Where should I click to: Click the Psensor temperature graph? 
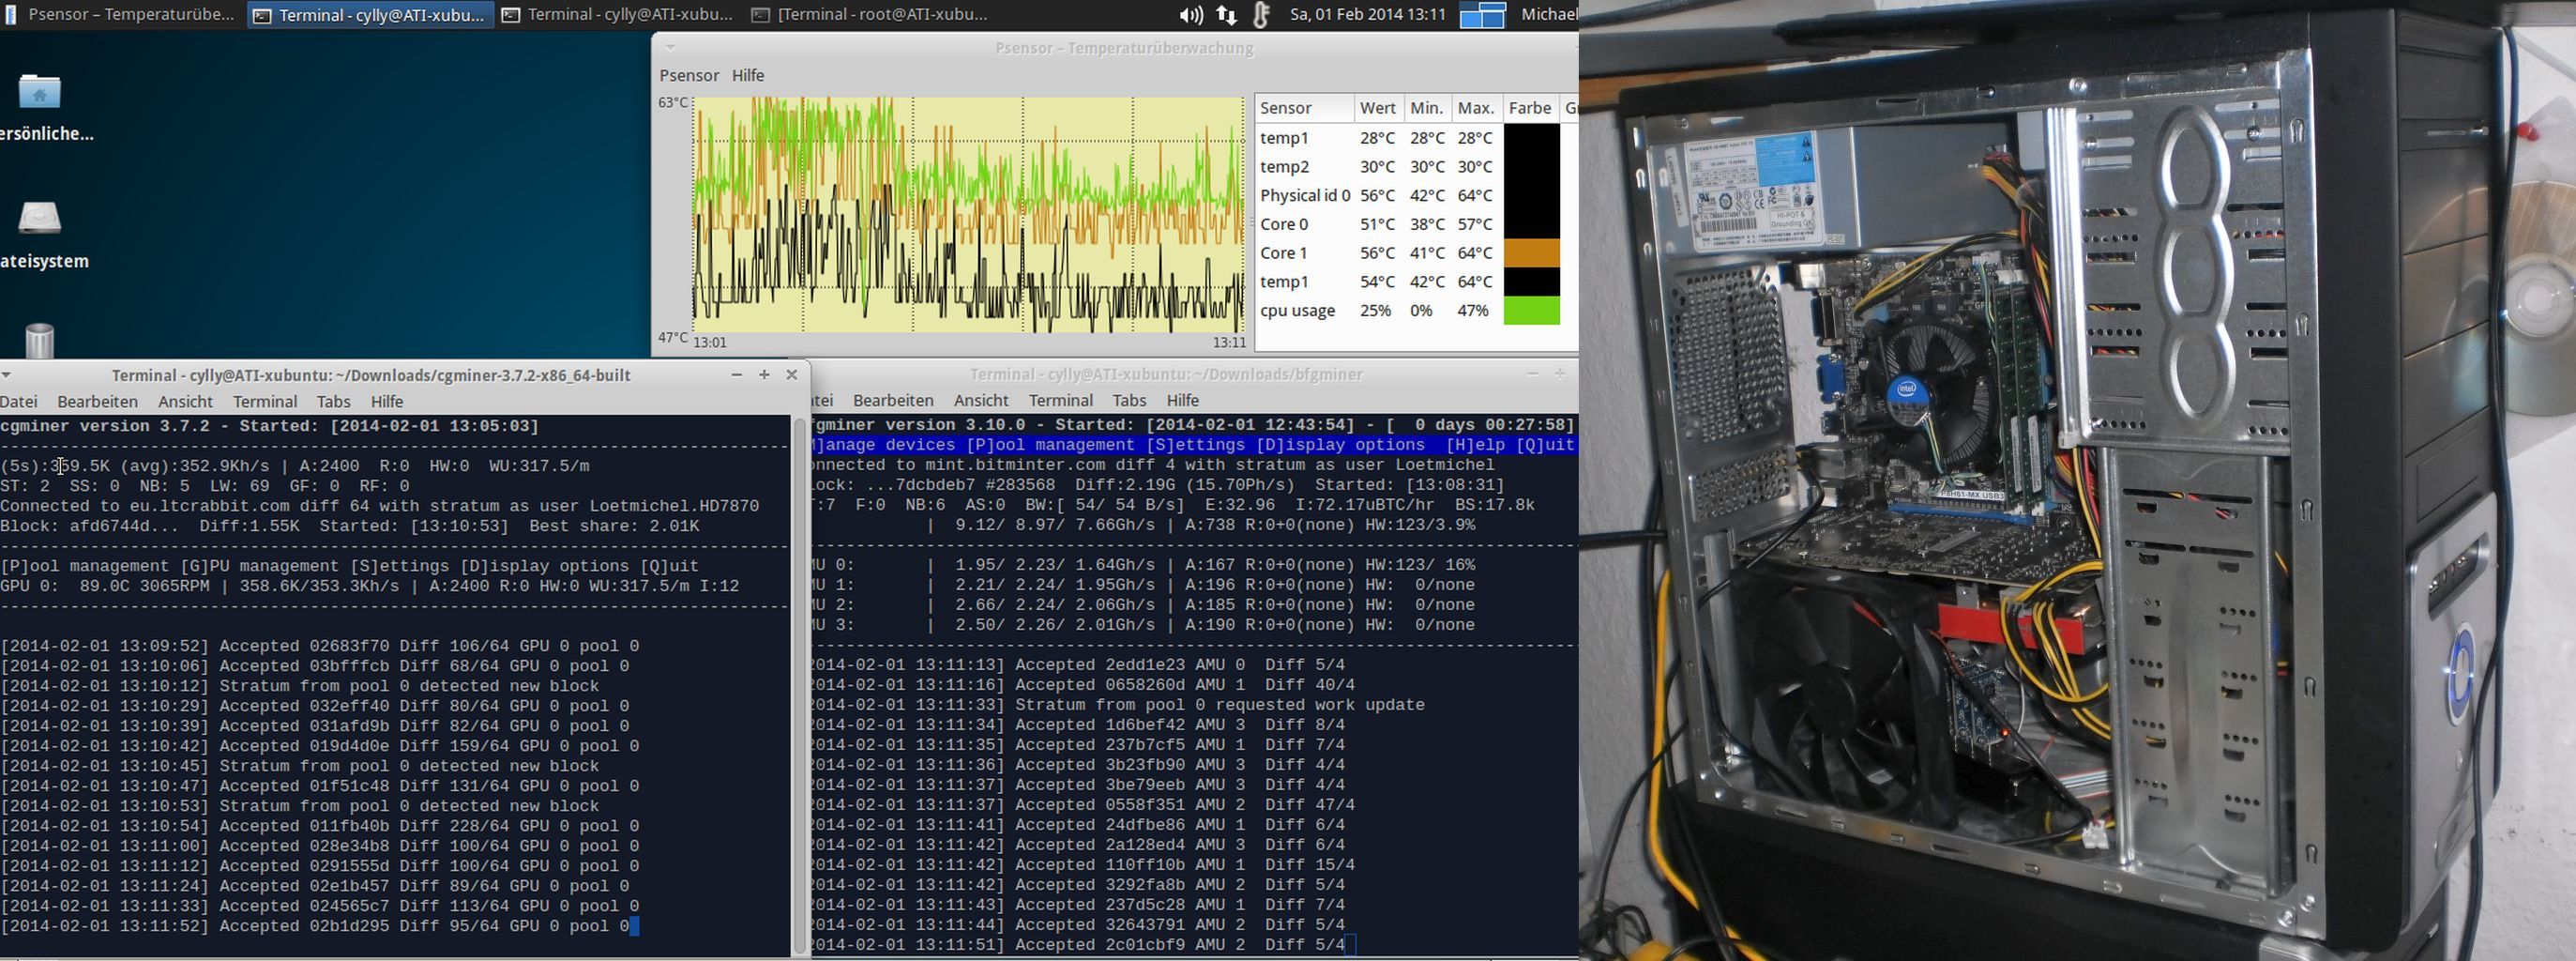coord(969,214)
